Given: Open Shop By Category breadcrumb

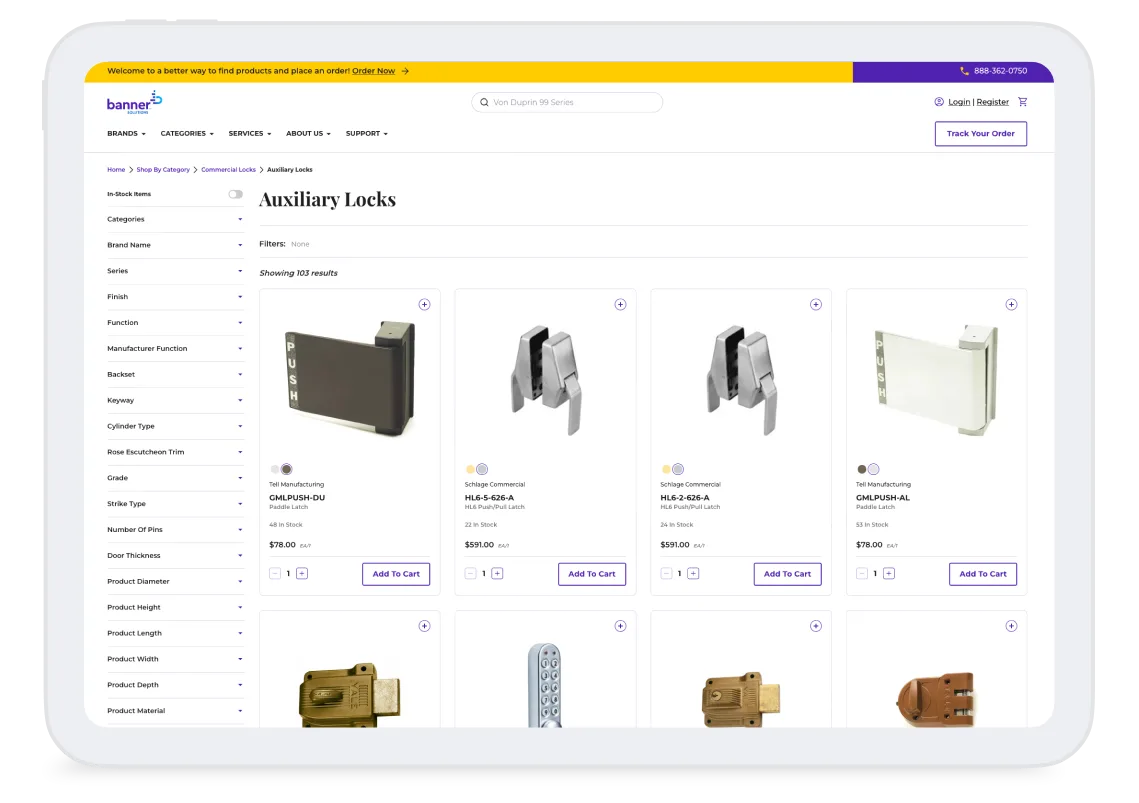Looking at the screenshot, I should pos(163,170).
